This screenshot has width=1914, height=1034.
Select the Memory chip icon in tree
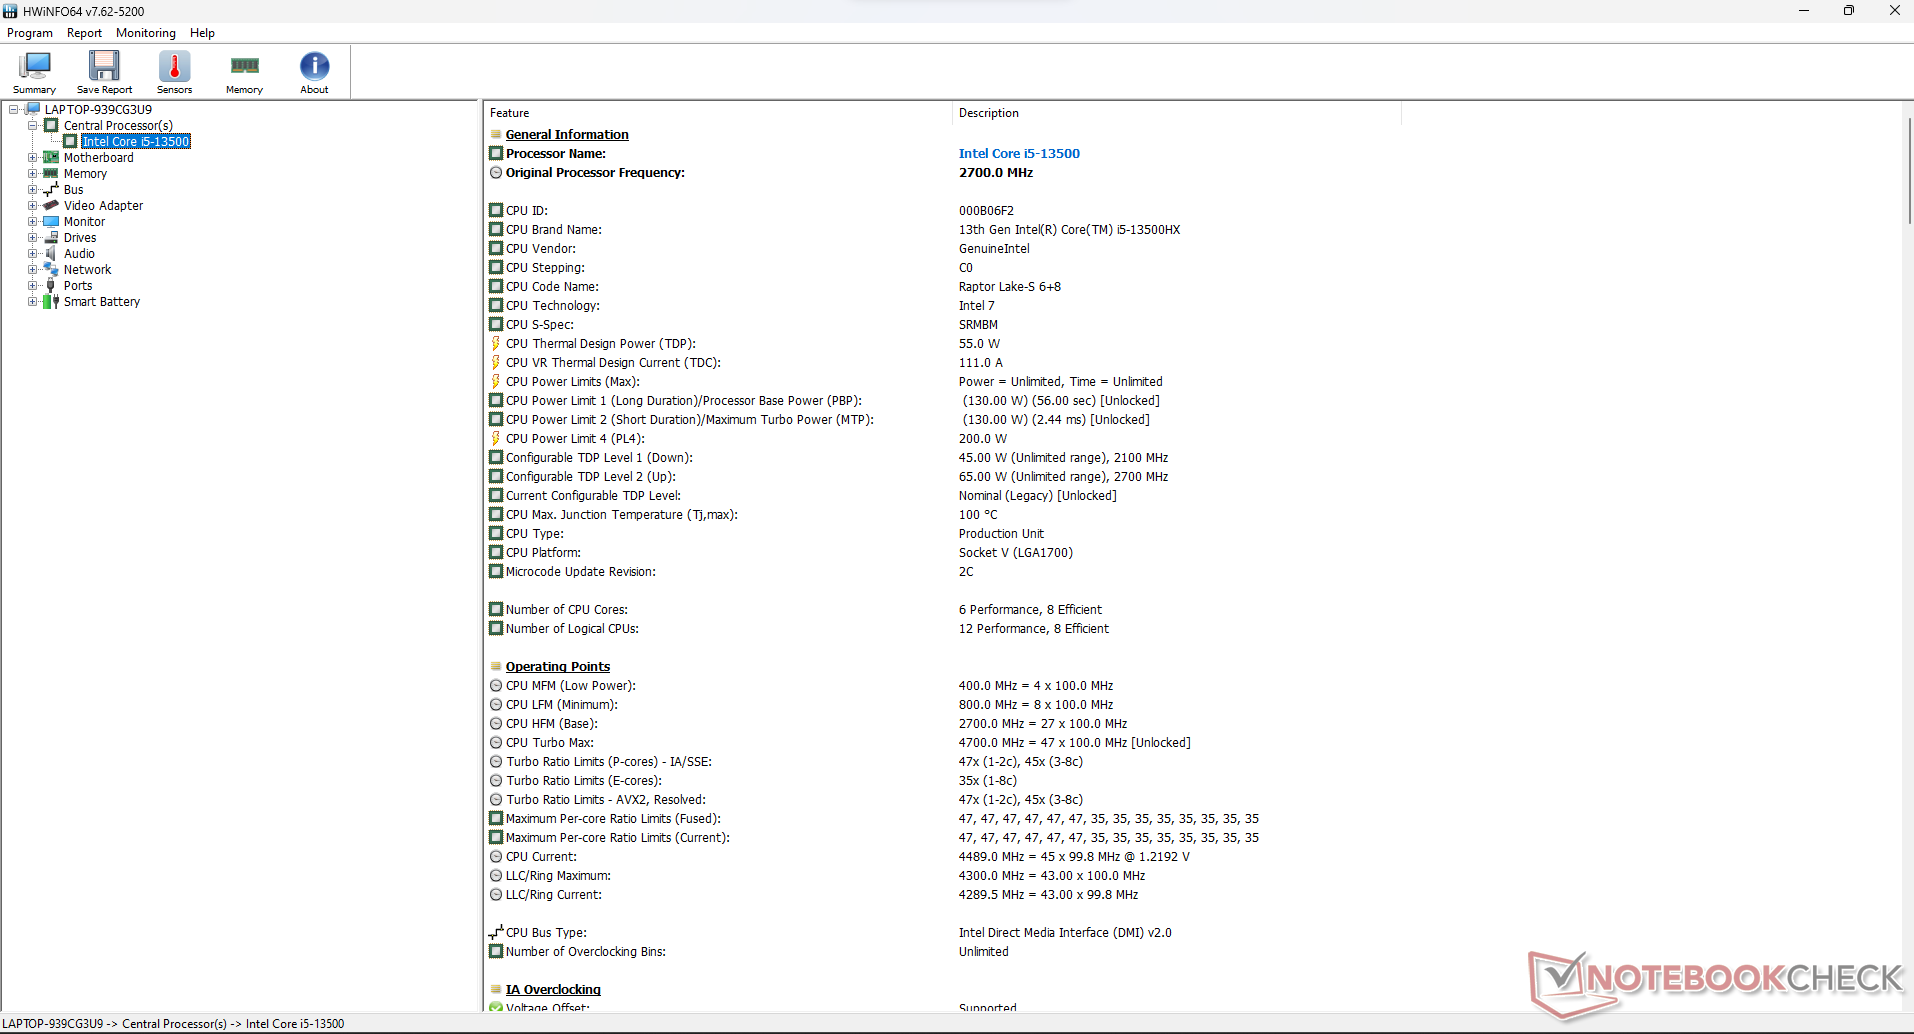[51, 174]
